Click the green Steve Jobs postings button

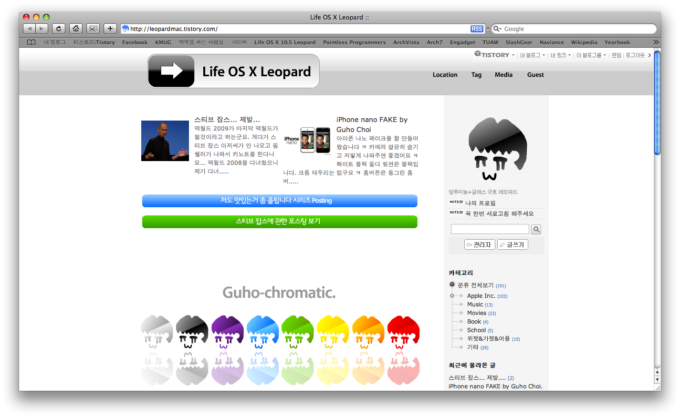280,222
